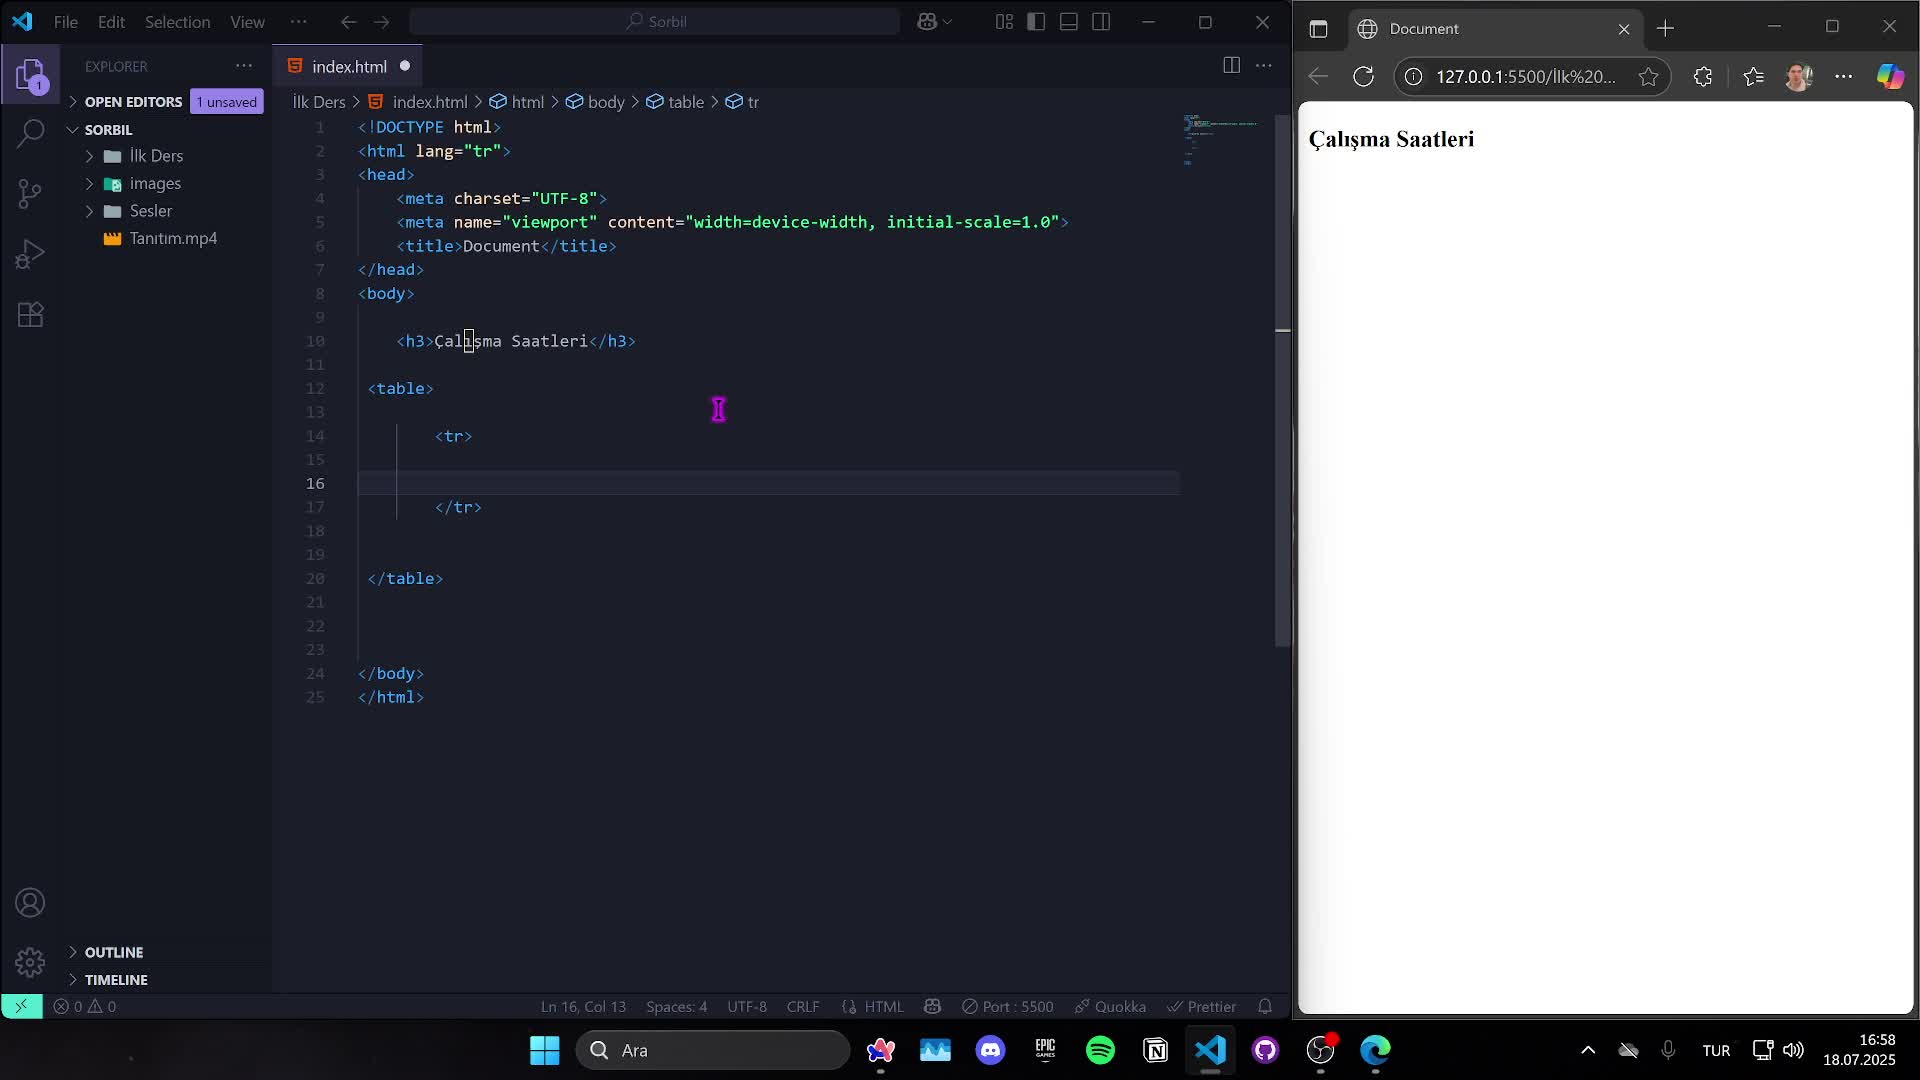The width and height of the screenshot is (1920, 1080).
Task: Change indentation via Spaces: 4
Action: pos(676,1006)
